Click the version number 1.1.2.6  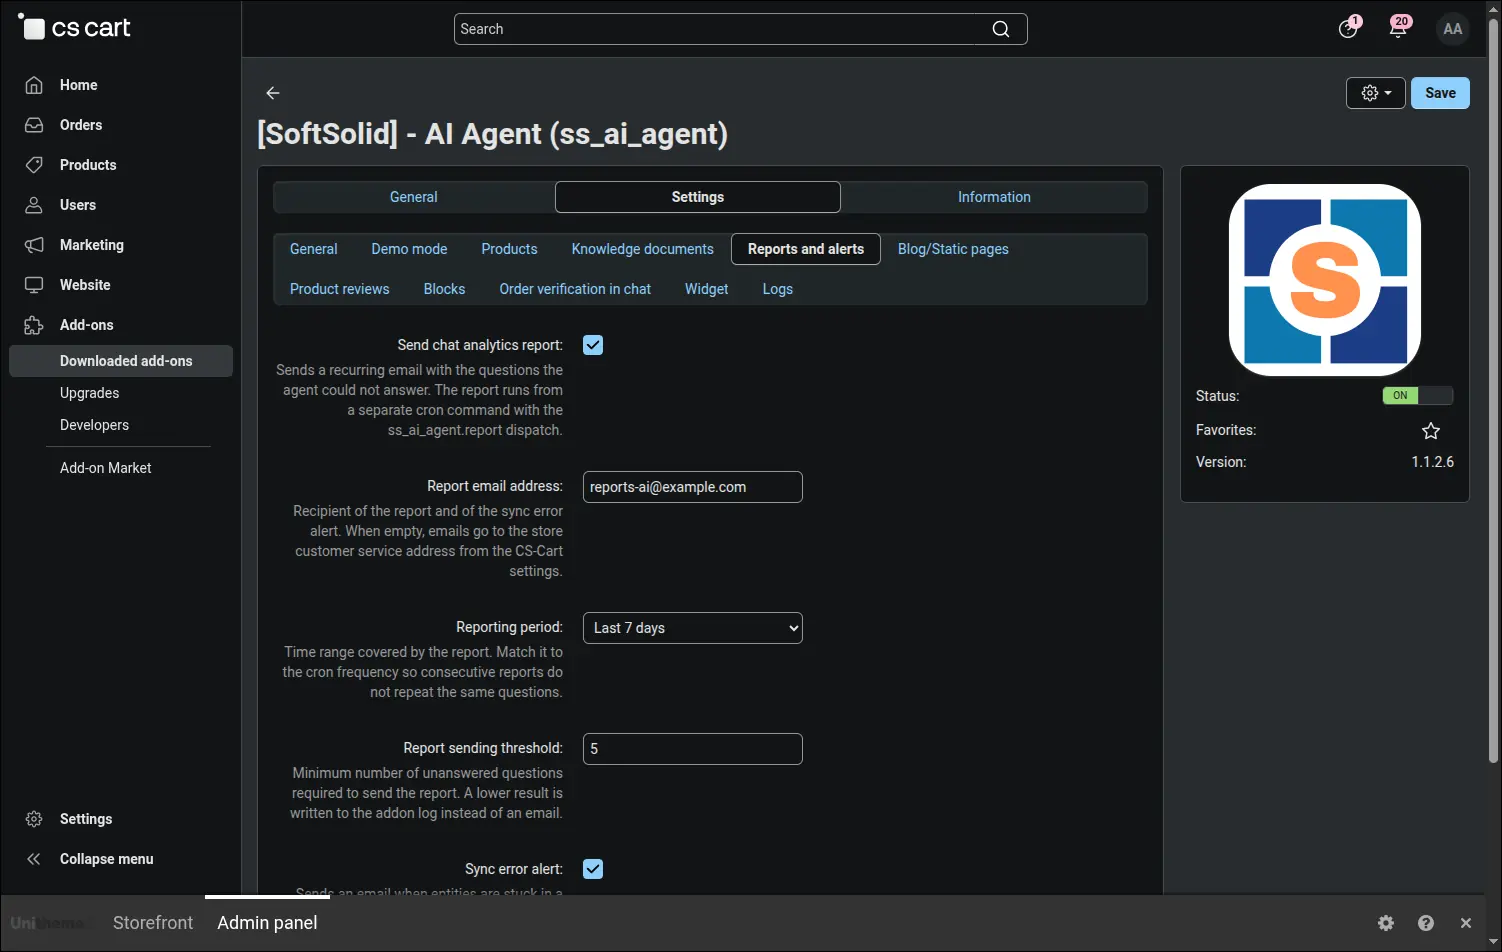tap(1433, 462)
